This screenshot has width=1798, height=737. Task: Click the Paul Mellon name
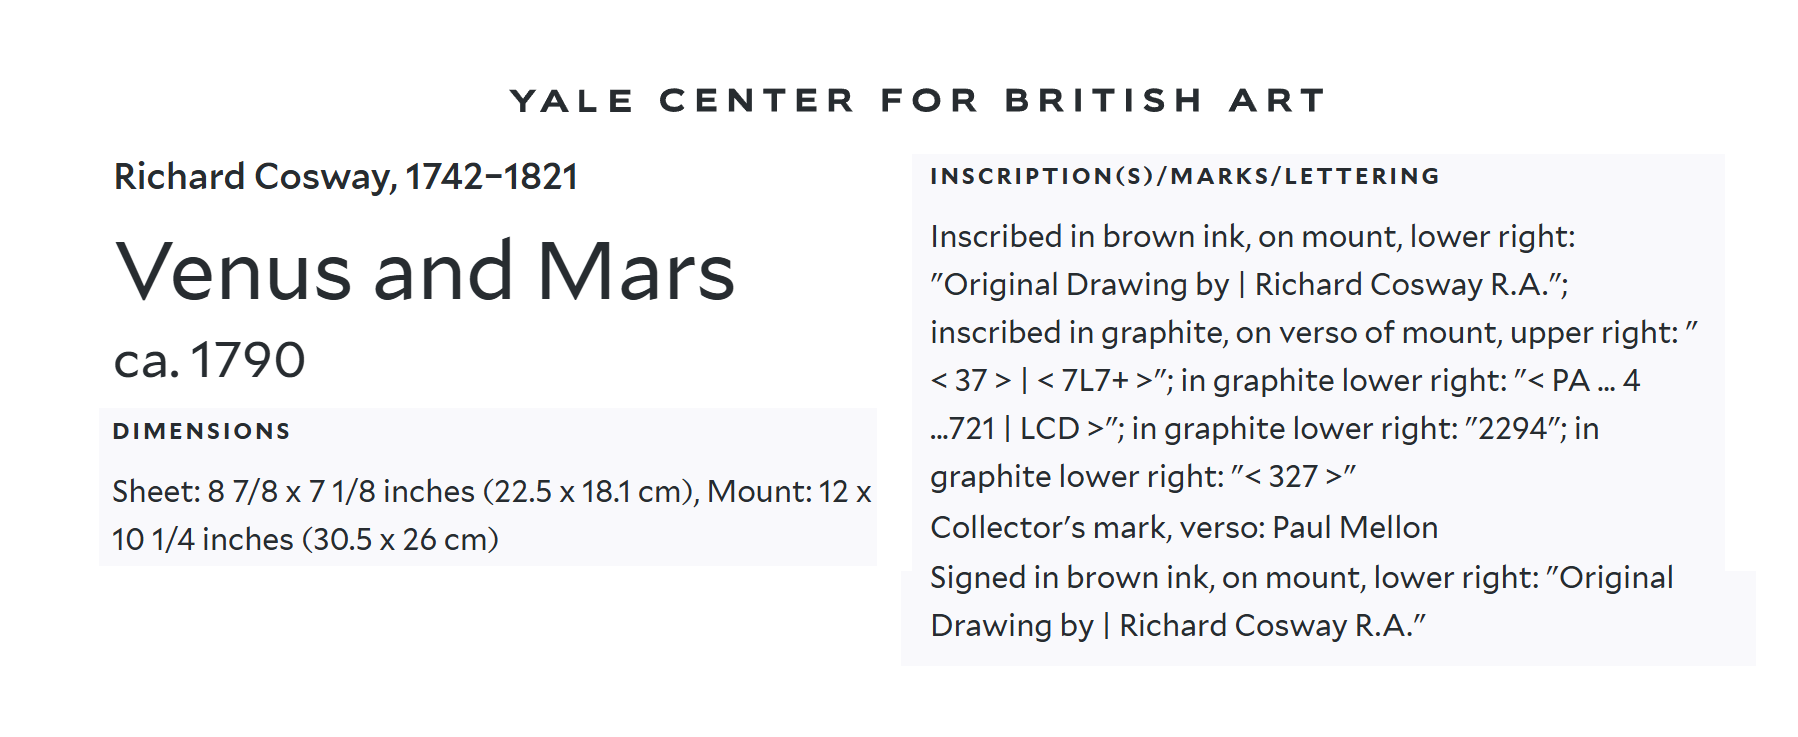[x=1355, y=528]
